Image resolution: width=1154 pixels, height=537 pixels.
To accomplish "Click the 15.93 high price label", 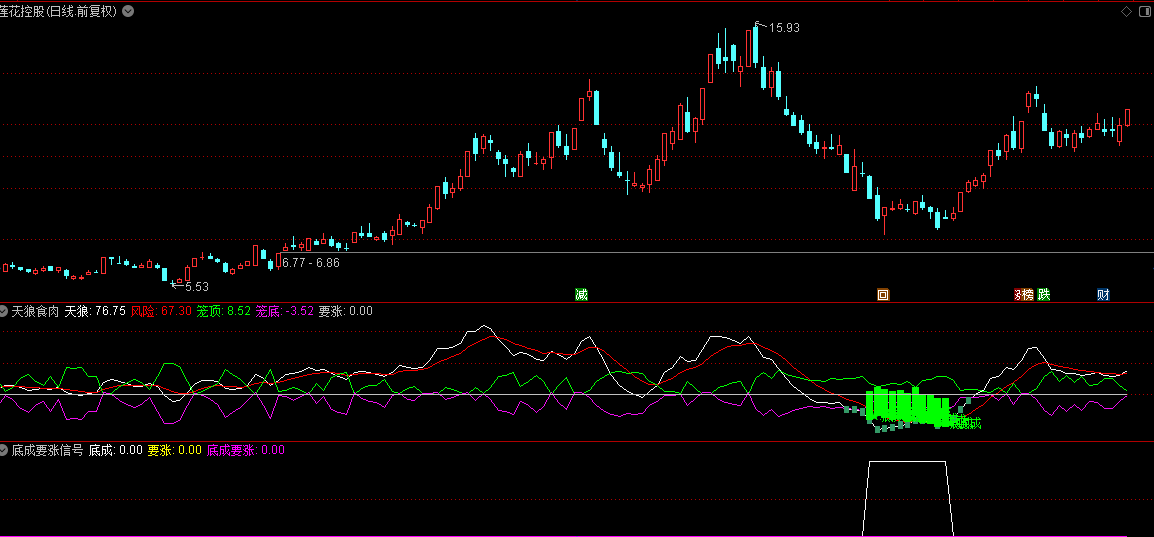I will coord(784,28).
